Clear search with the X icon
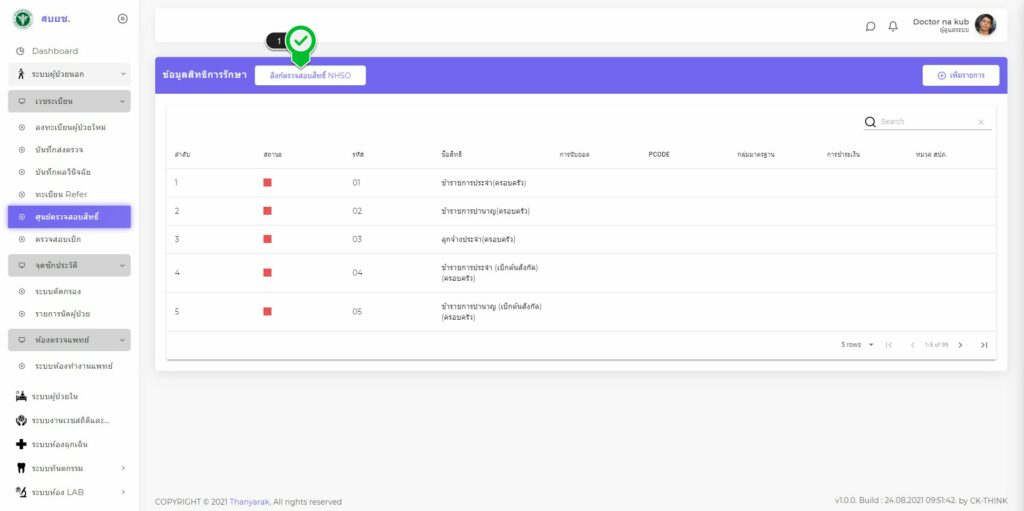The width and height of the screenshot is (1024, 511). point(980,122)
